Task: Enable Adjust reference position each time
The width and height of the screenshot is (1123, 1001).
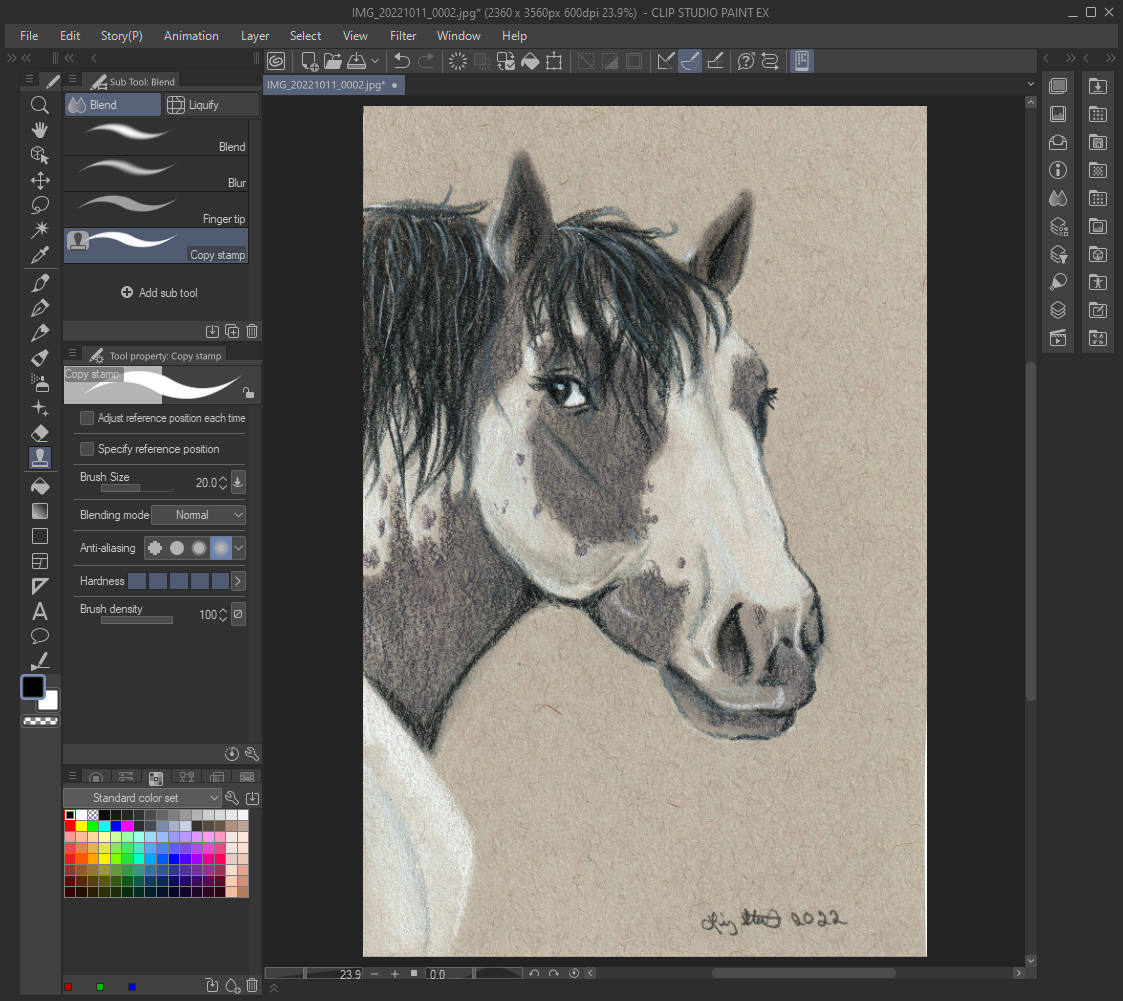Action: [87, 418]
